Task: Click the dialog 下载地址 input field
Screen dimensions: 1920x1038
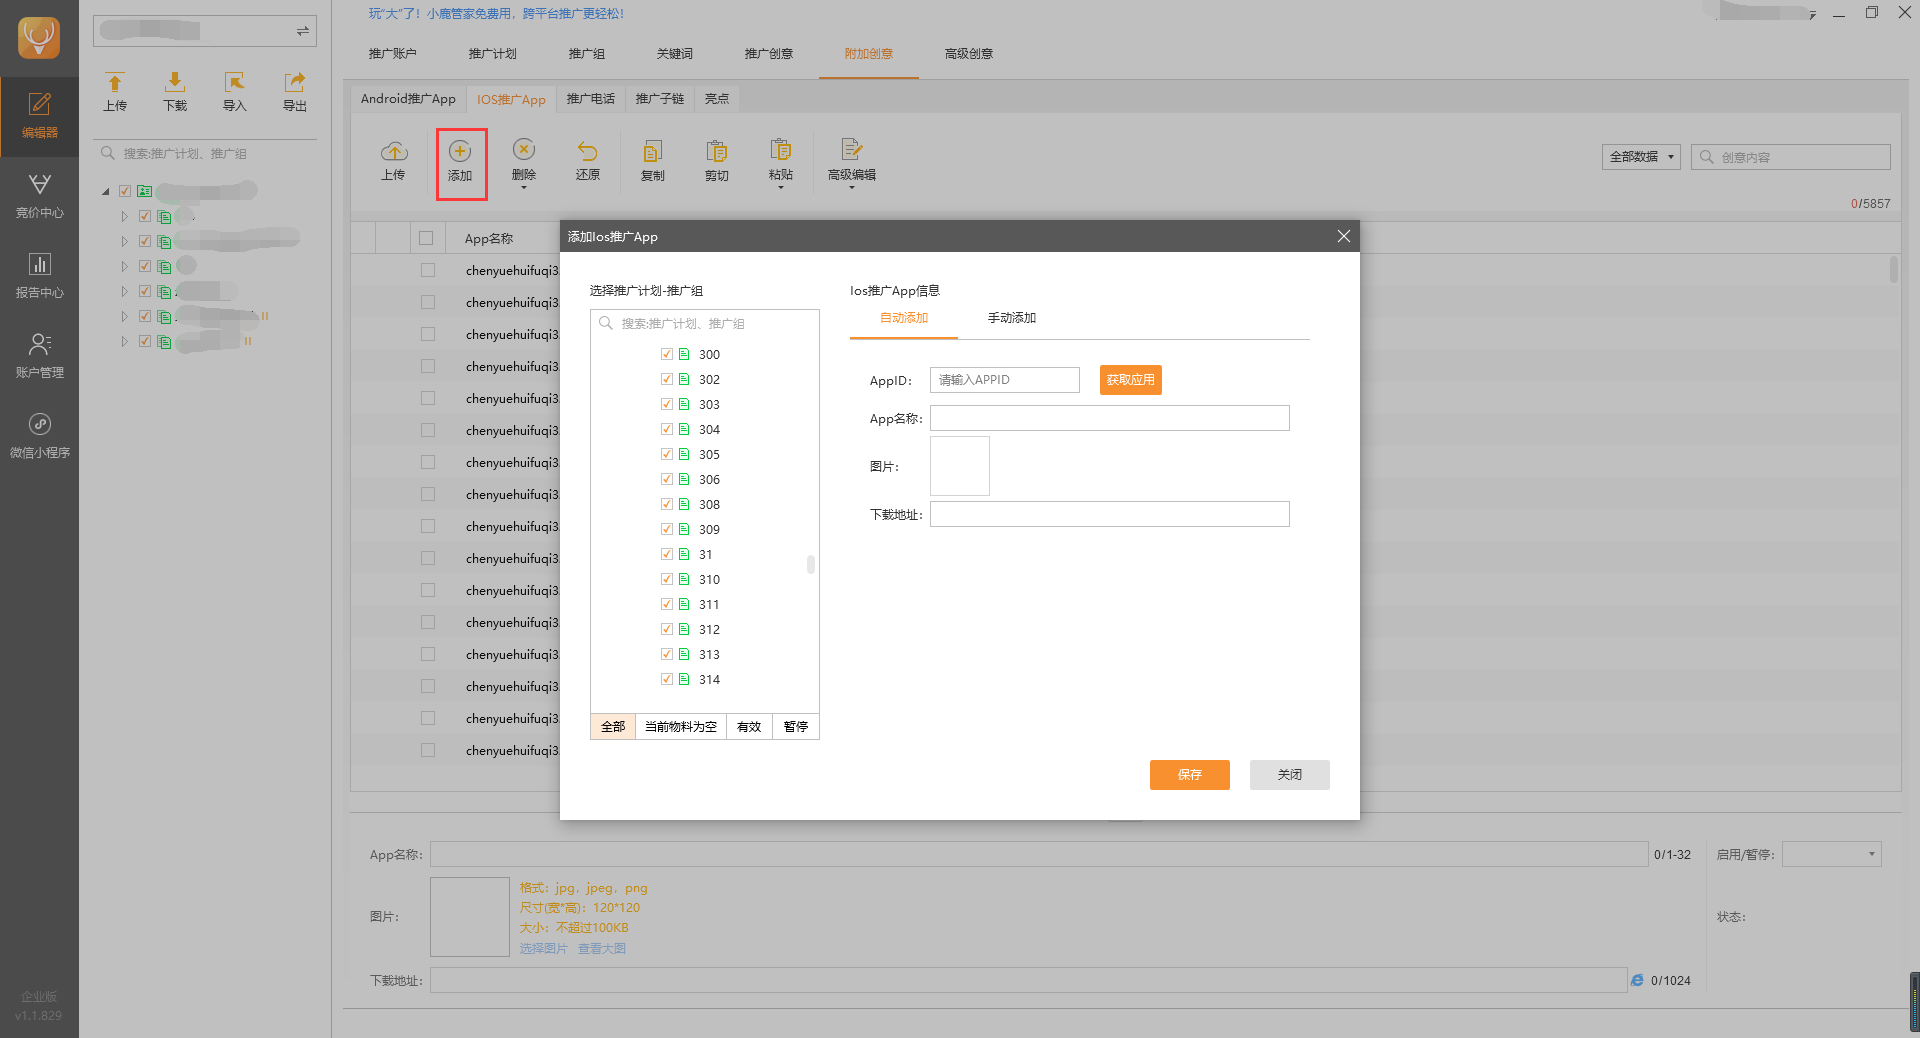Action: pyautogui.click(x=1110, y=514)
